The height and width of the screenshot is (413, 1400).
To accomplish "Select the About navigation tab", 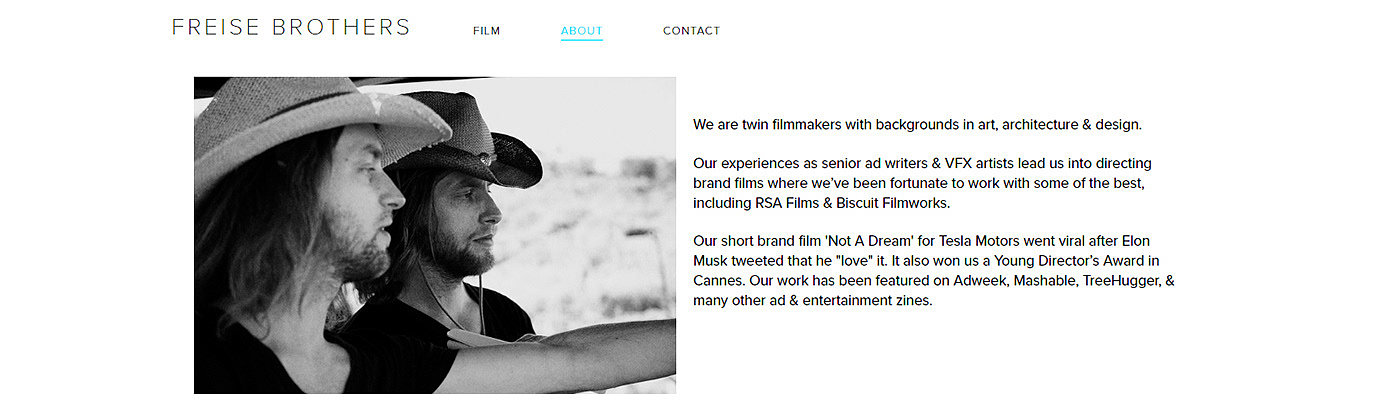I will click(x=581, y=31).
